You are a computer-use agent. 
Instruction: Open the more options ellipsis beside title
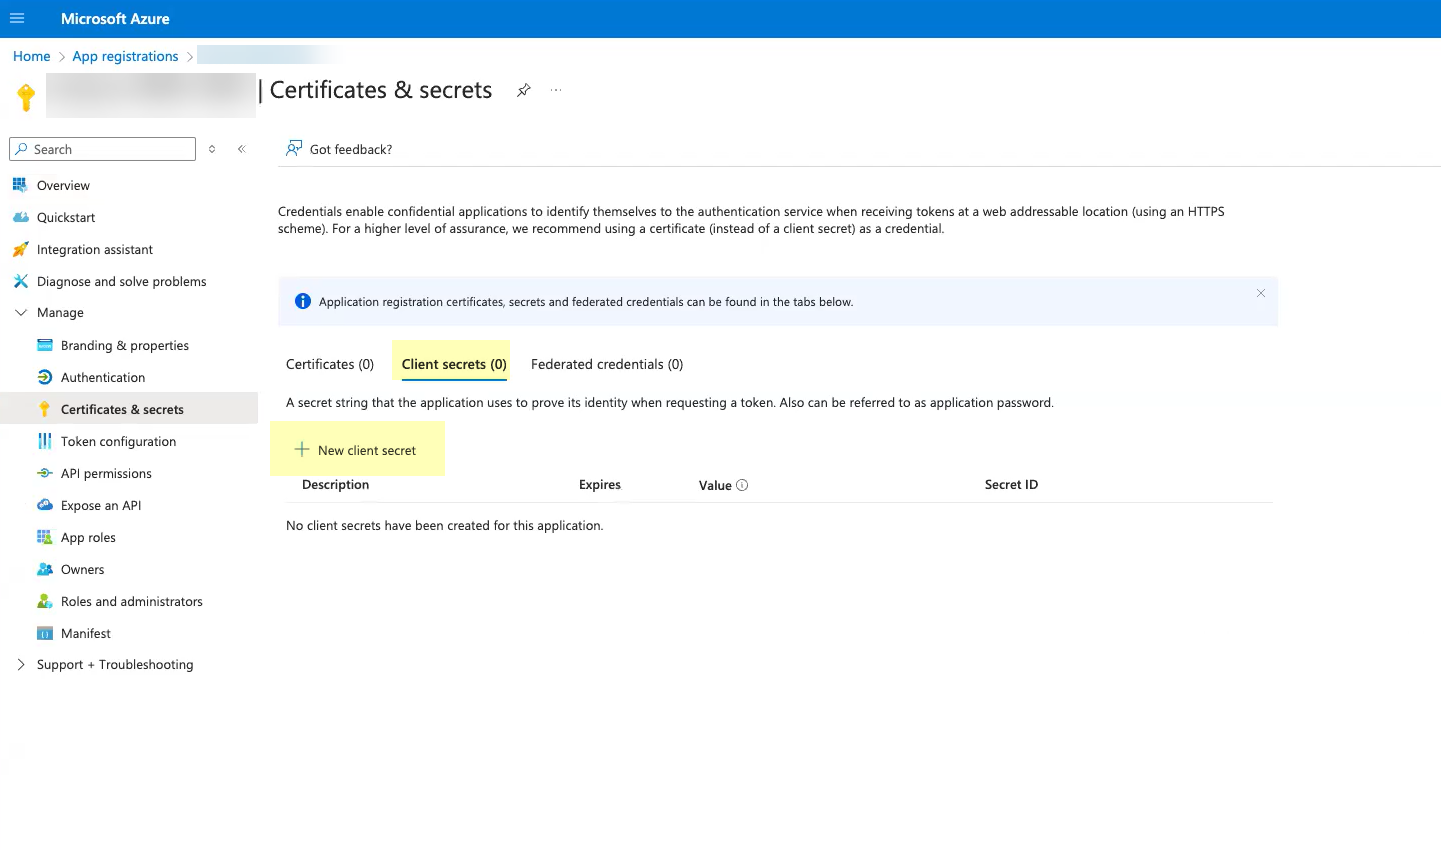pos(556,90)
